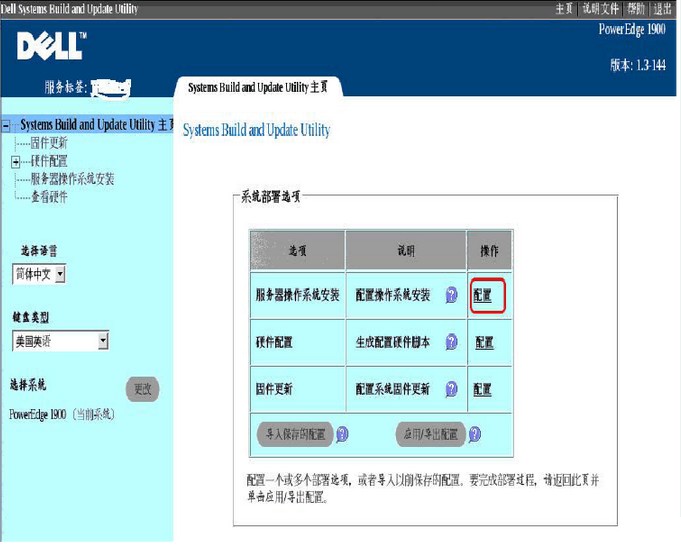Image resolution: width=681 pixels, height=548 pixels.
Task: Open 主页 in the top menu
Action: (564, 8)
